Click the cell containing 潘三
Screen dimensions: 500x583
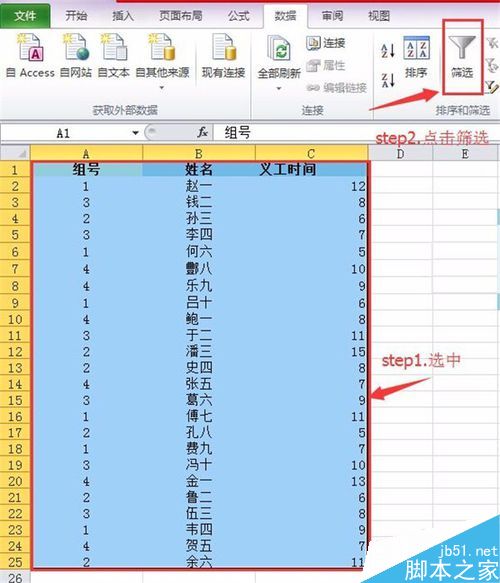click(199, 351)
